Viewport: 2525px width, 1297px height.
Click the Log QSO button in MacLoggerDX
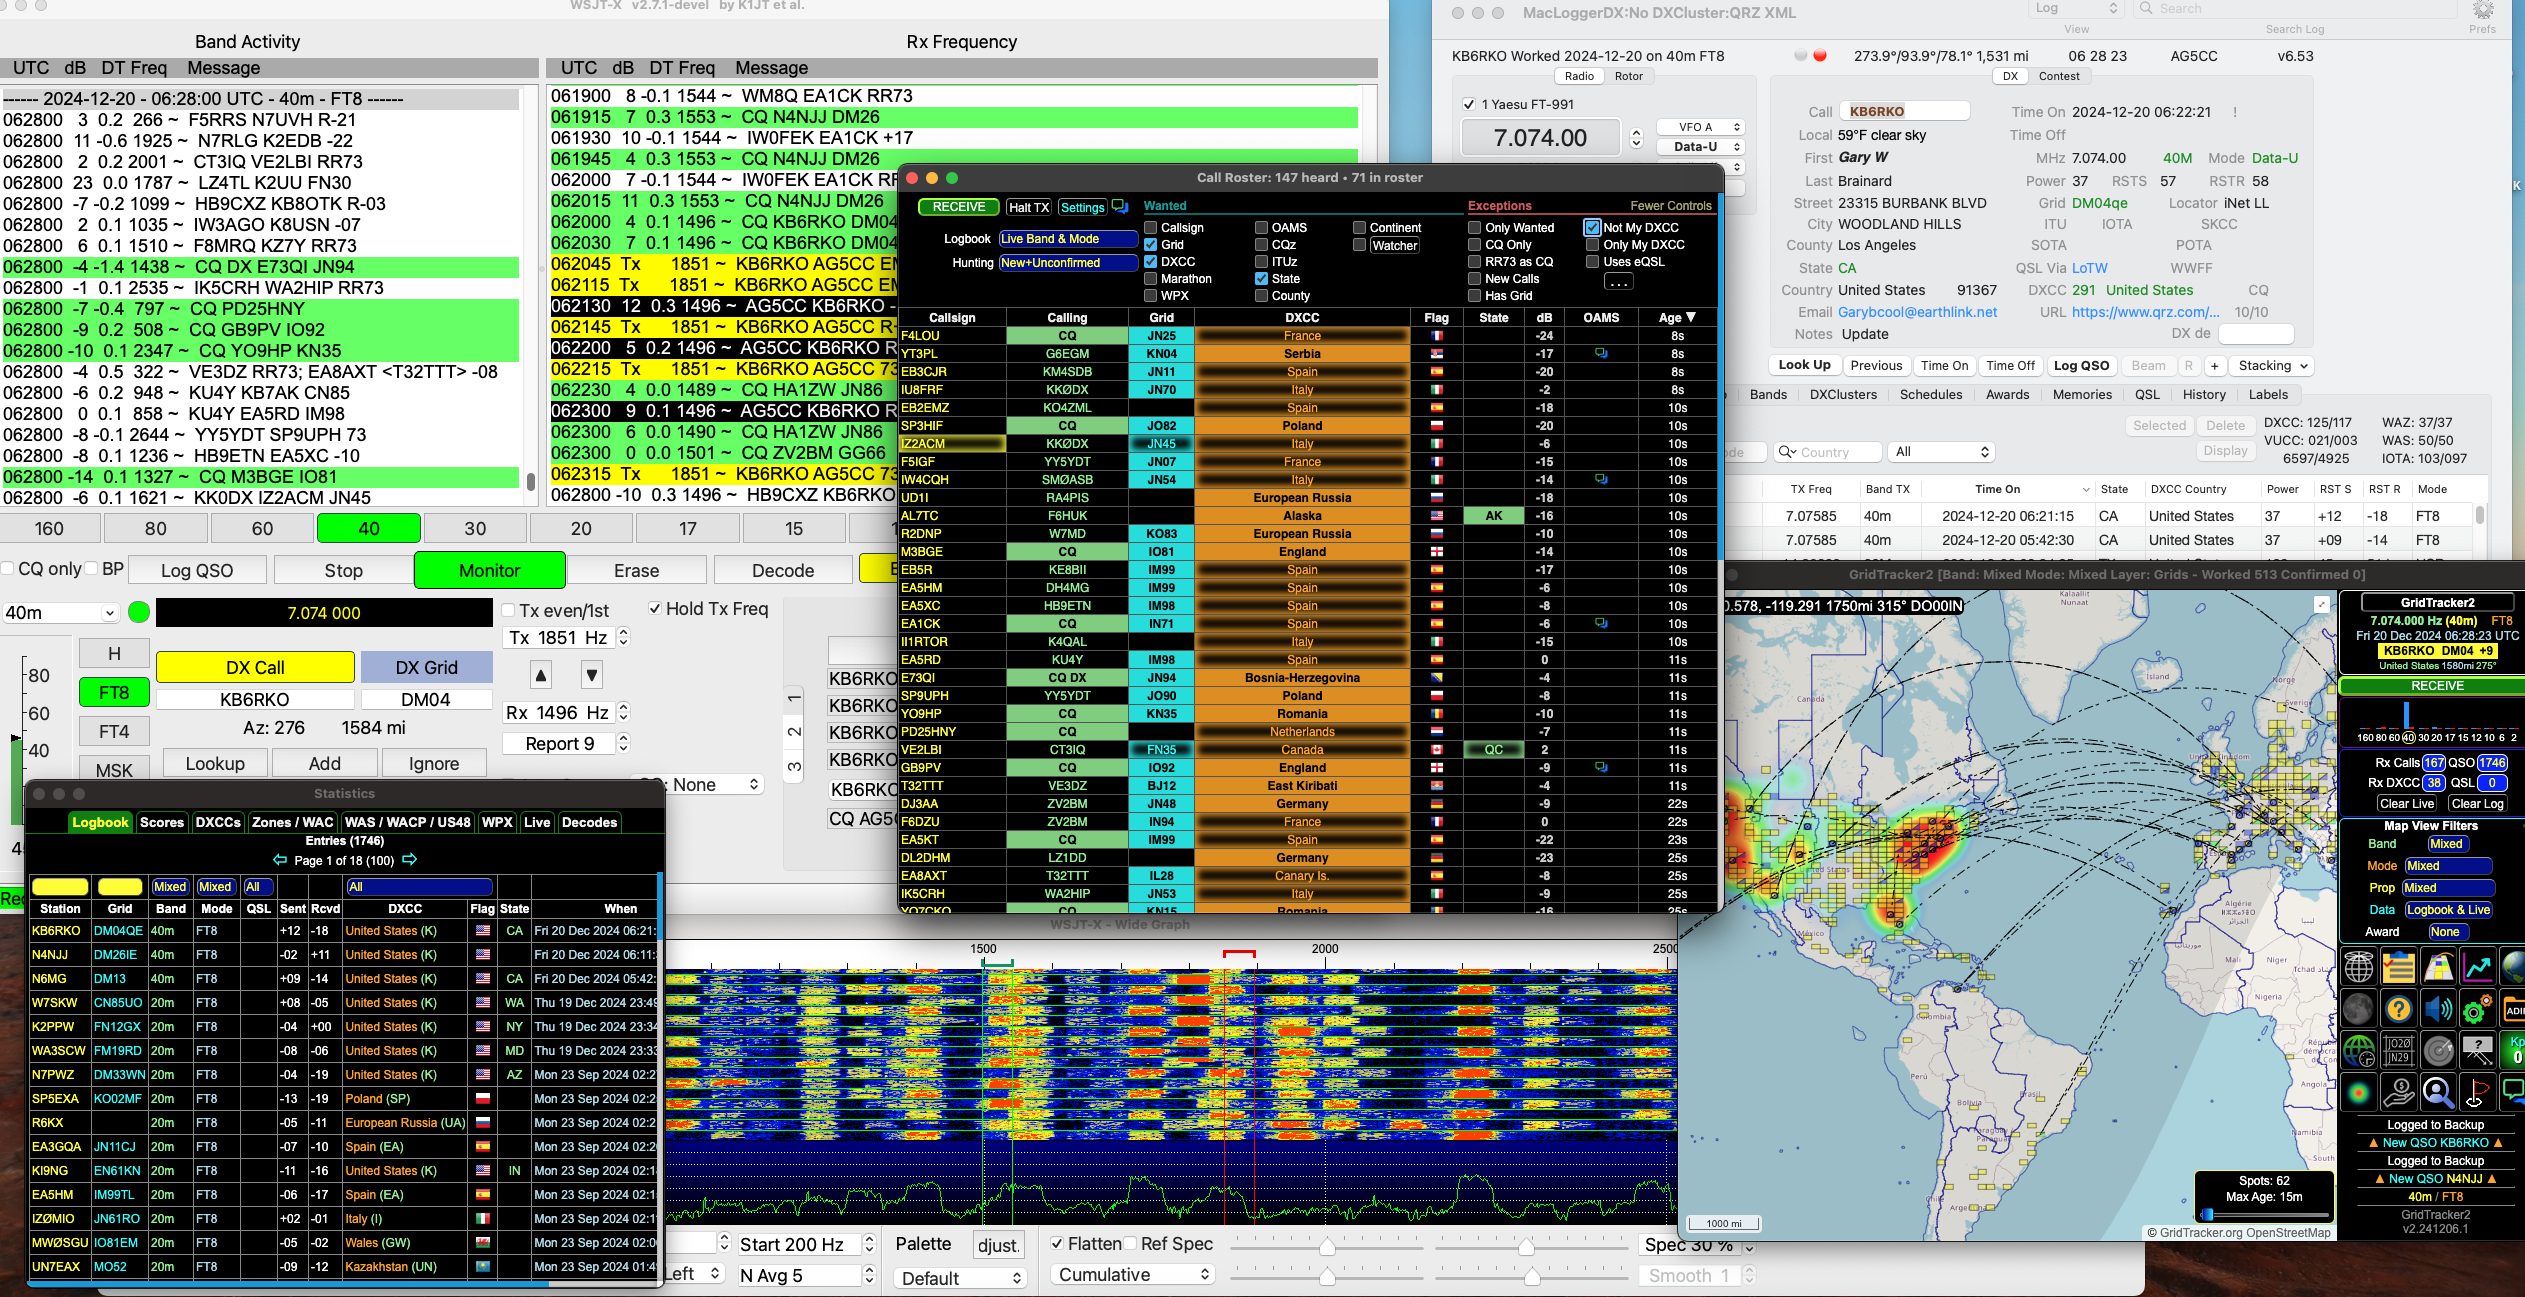coord(2082,365)
